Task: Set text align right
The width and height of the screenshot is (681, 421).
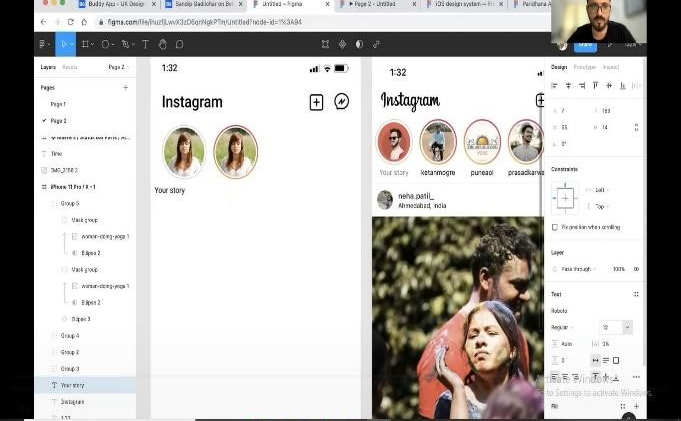Action: (x=575, y=377)
